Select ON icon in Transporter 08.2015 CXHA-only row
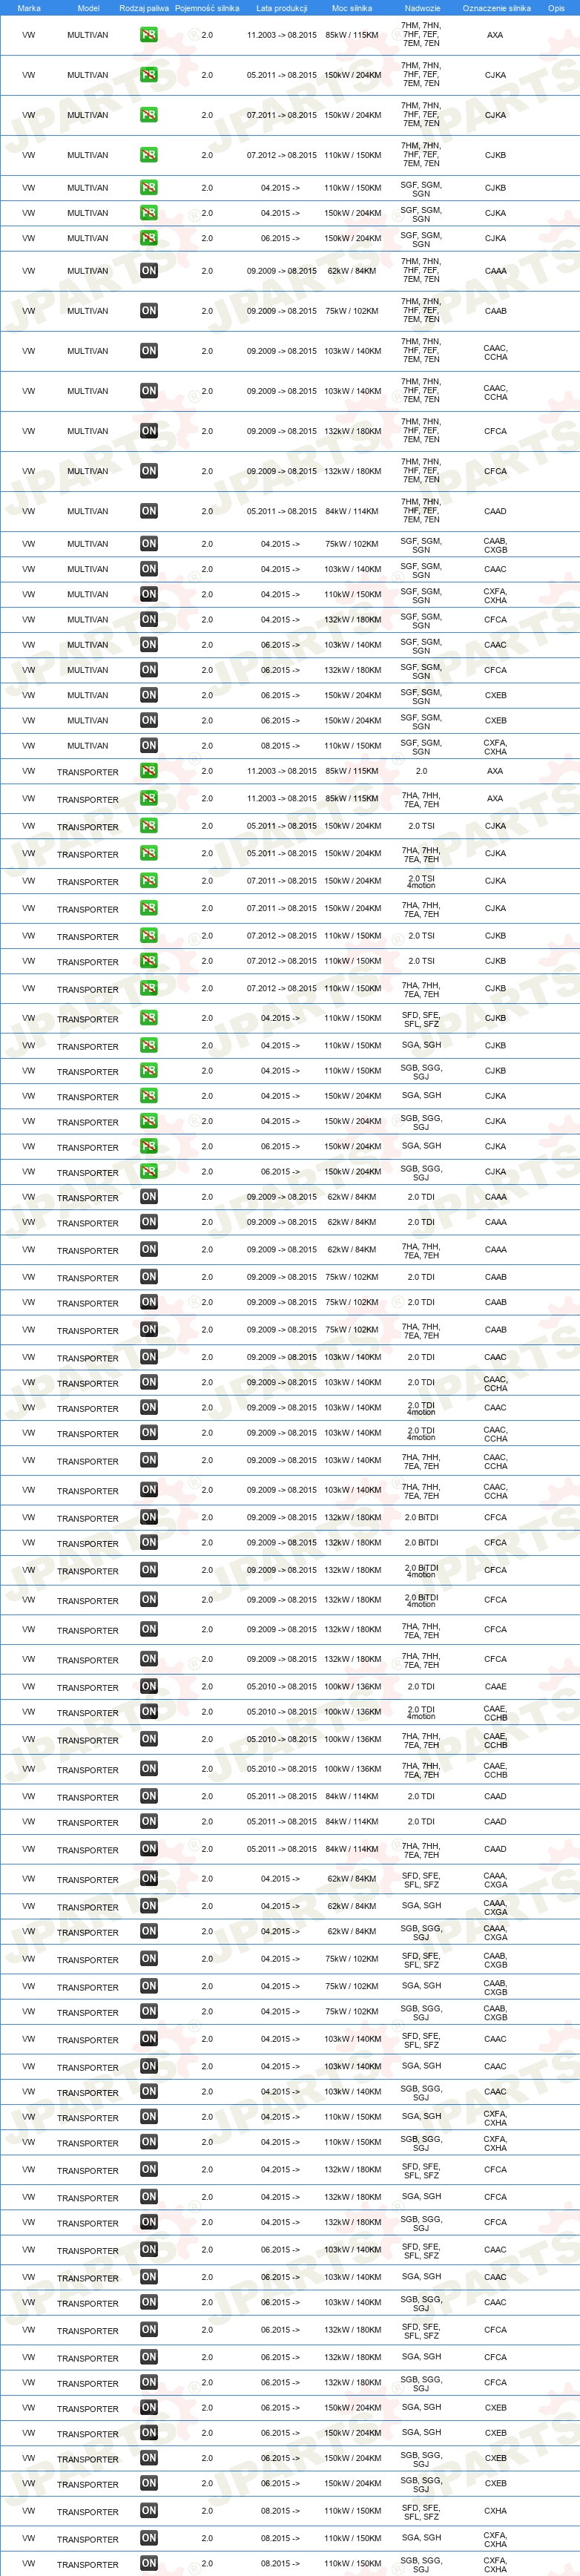Image resolution: width=580 pixels, height=2576 pixels. click(148, 2510)
